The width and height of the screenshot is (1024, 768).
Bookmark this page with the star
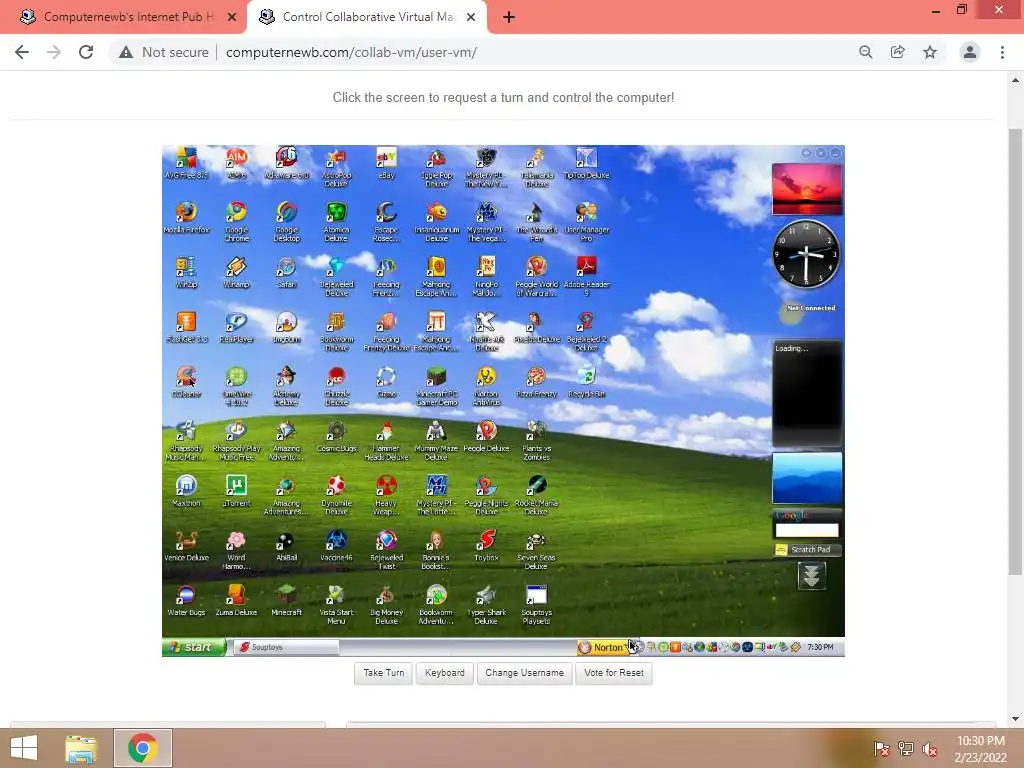click(x=930, y=52)
